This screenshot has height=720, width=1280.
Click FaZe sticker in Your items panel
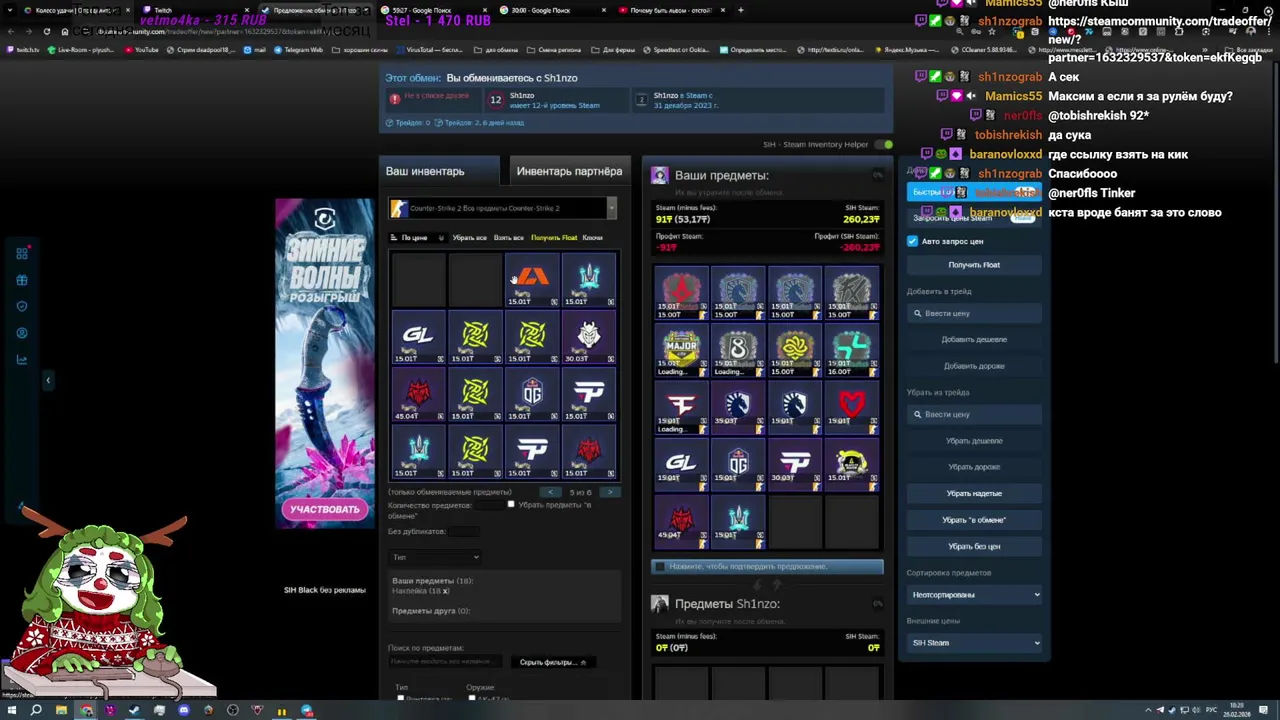[x=681, y=409]
